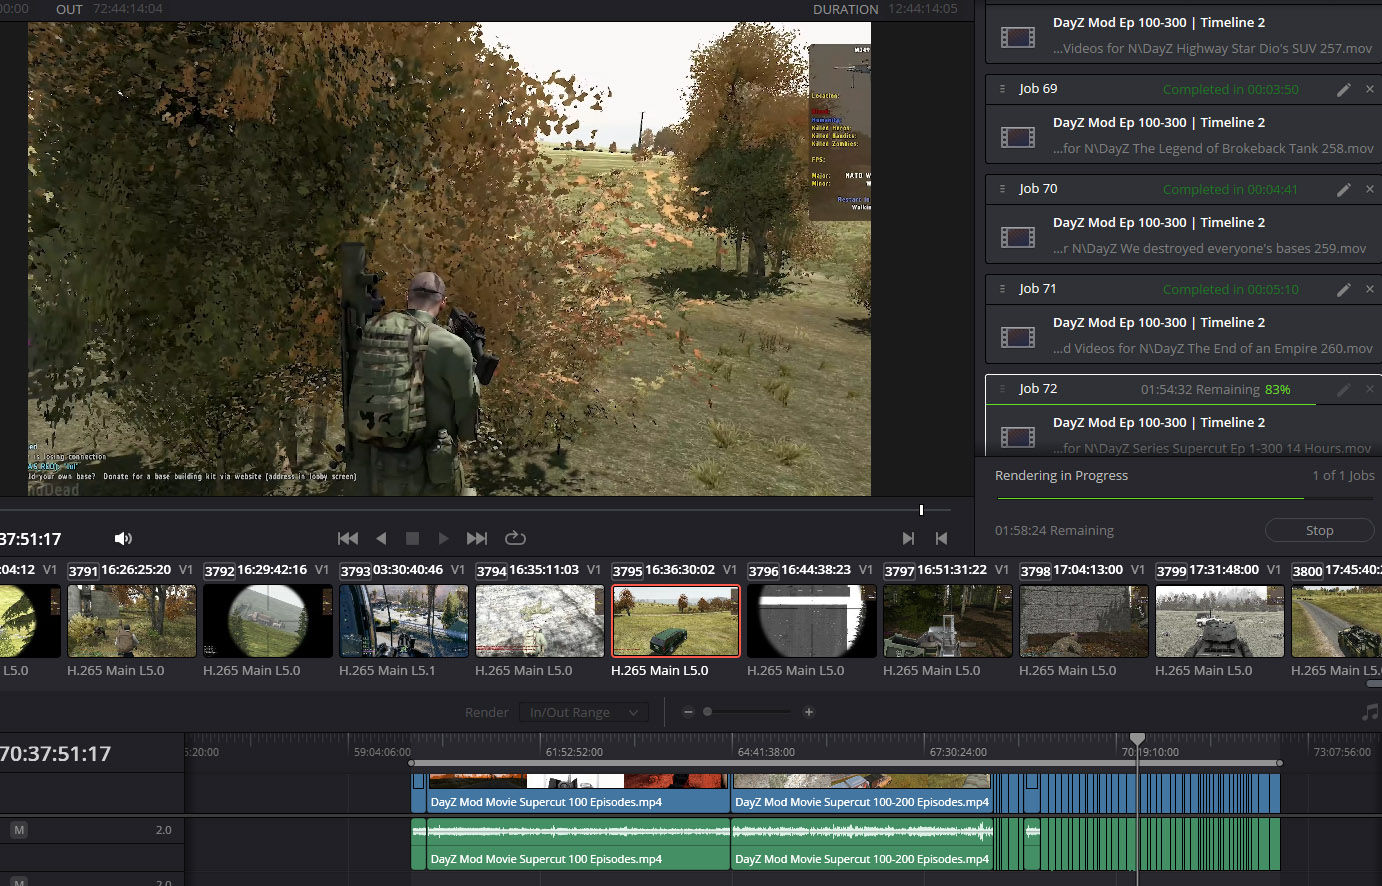Mute the viewer audio with the speaker icon
Viewport: 1382px width, 886px height.
click(x=123, y=539)
